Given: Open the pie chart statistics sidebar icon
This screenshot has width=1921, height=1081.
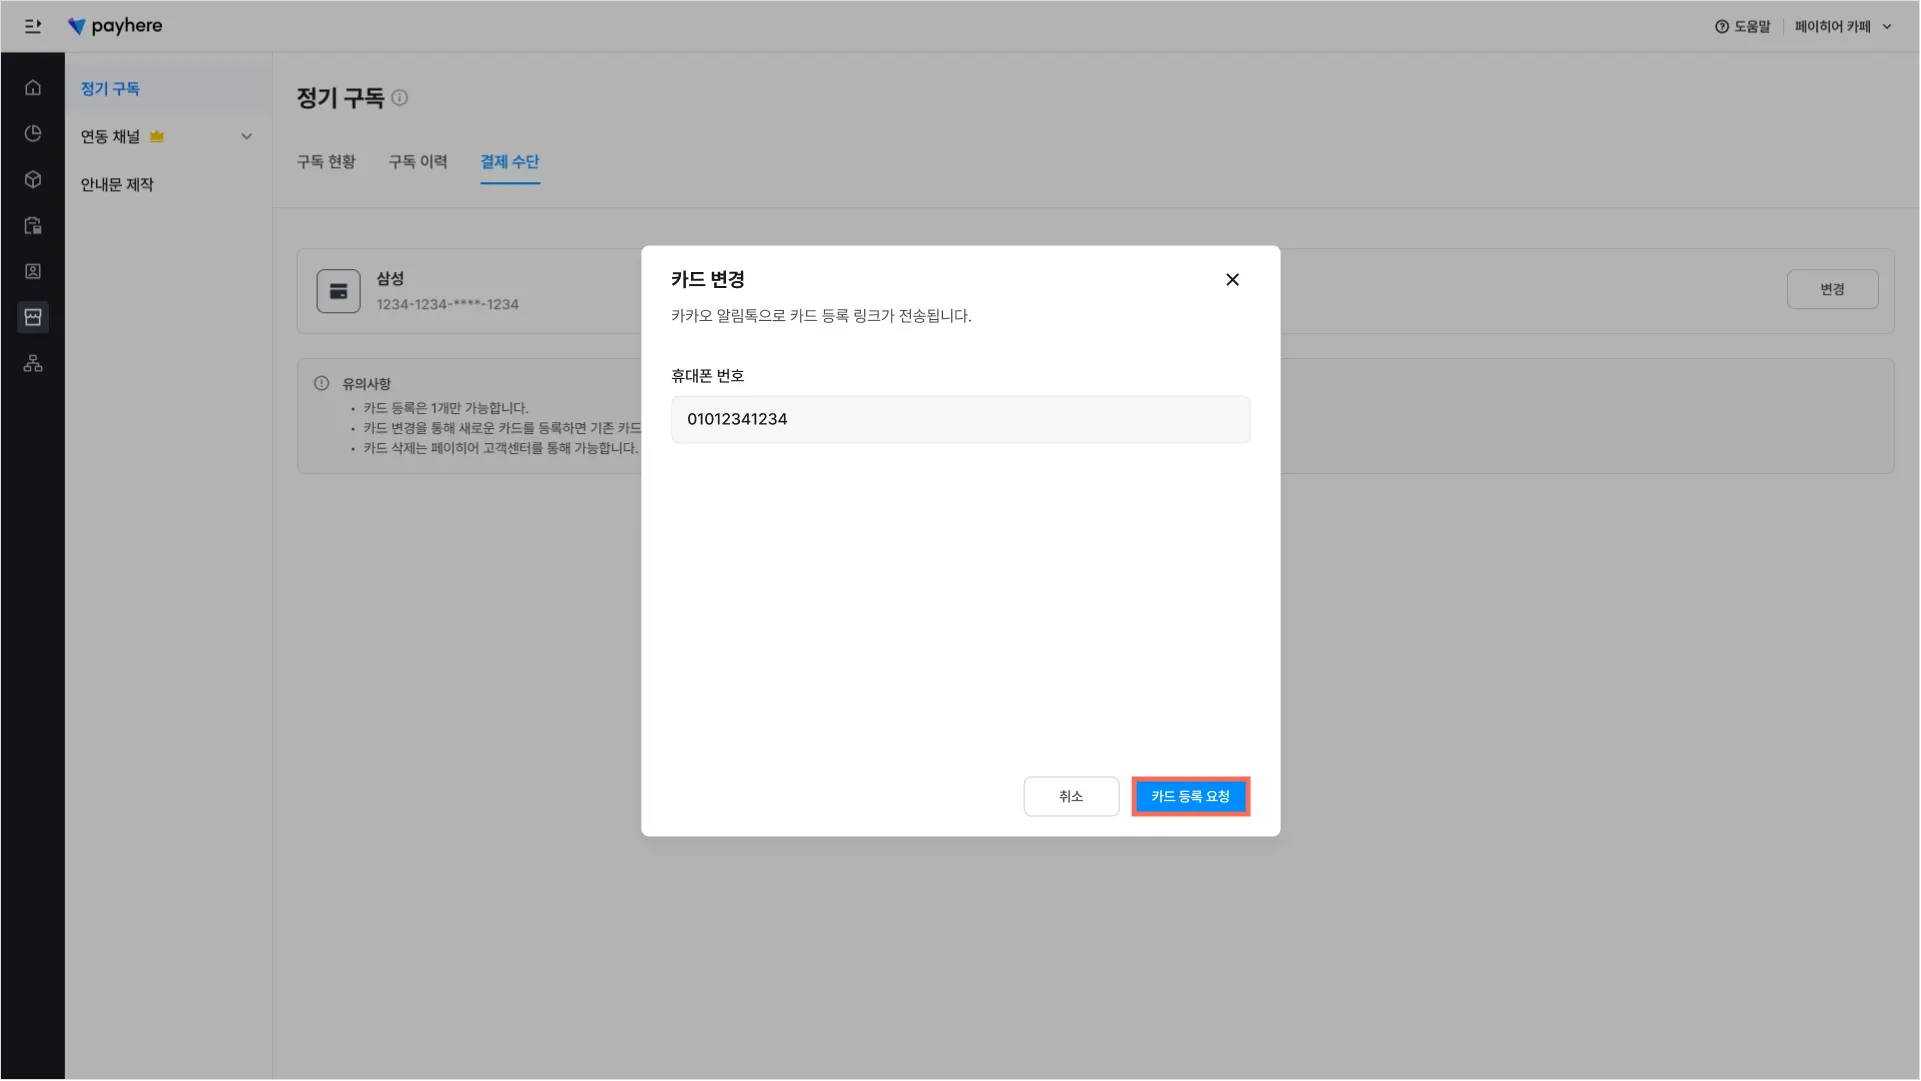Looking at the screenshot, I should [x=33, y=134].
